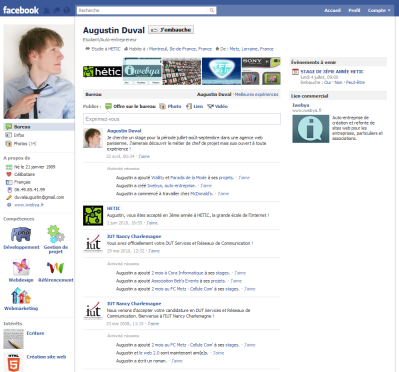Open Iwebya, auto-entreprise activity link
Screen dimensions: 399x372
[171, 186]
